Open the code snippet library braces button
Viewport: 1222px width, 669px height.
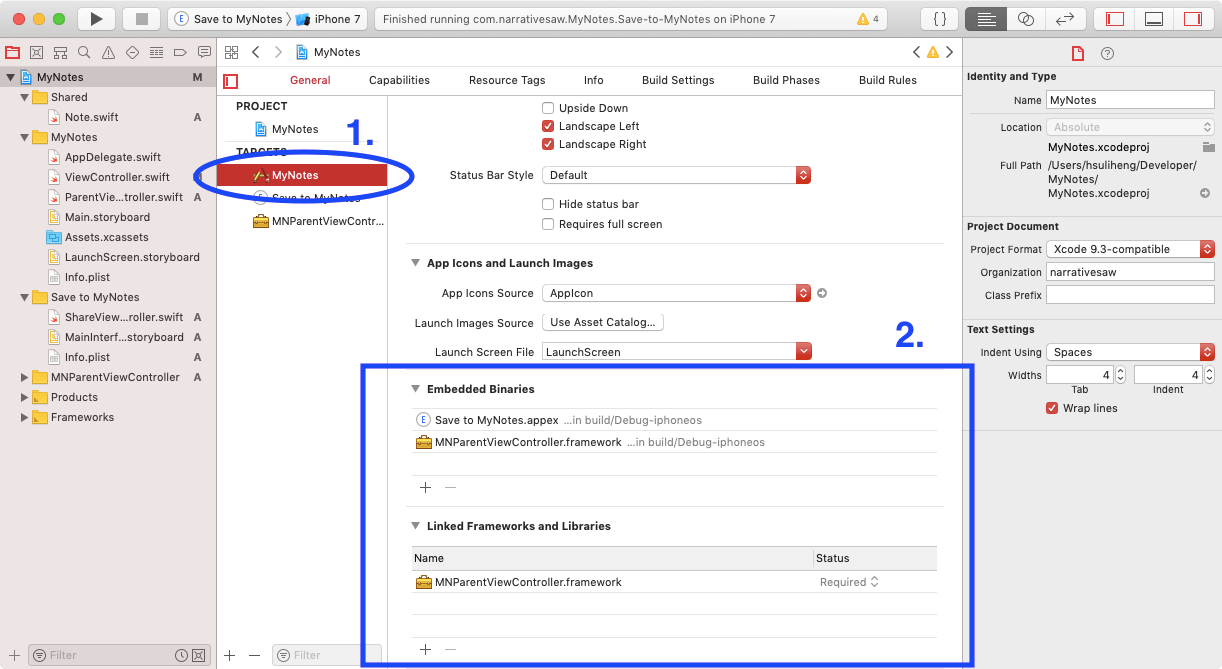click(x=940, y=19)
